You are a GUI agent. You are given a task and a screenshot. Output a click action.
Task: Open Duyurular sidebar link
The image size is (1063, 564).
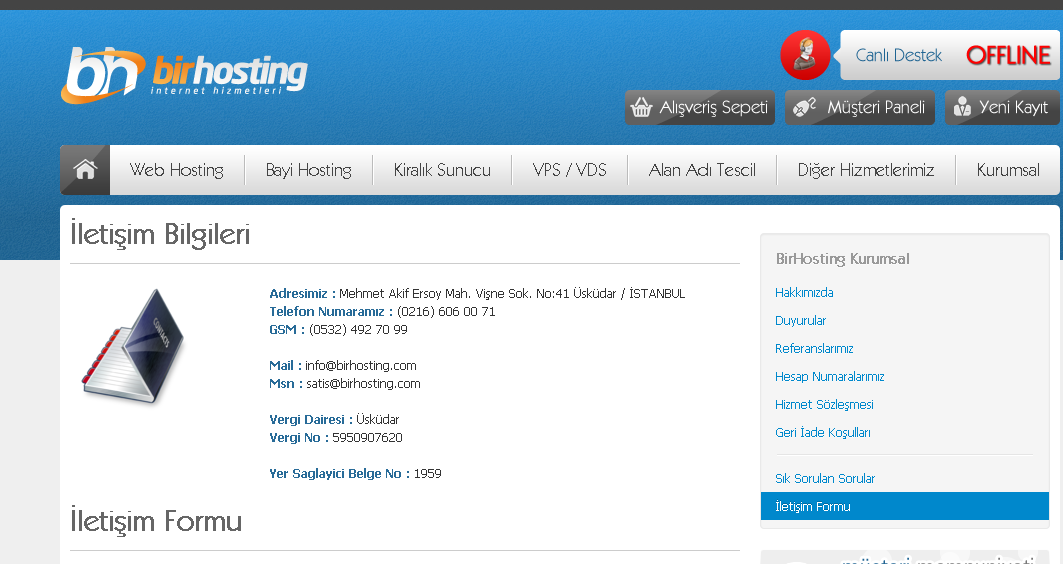click(x=801, y=321)
